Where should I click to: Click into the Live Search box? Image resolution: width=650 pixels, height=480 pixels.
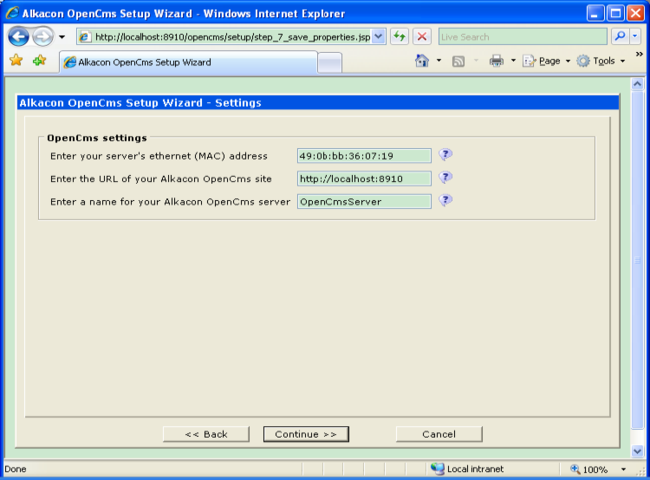tap(523, 37)
